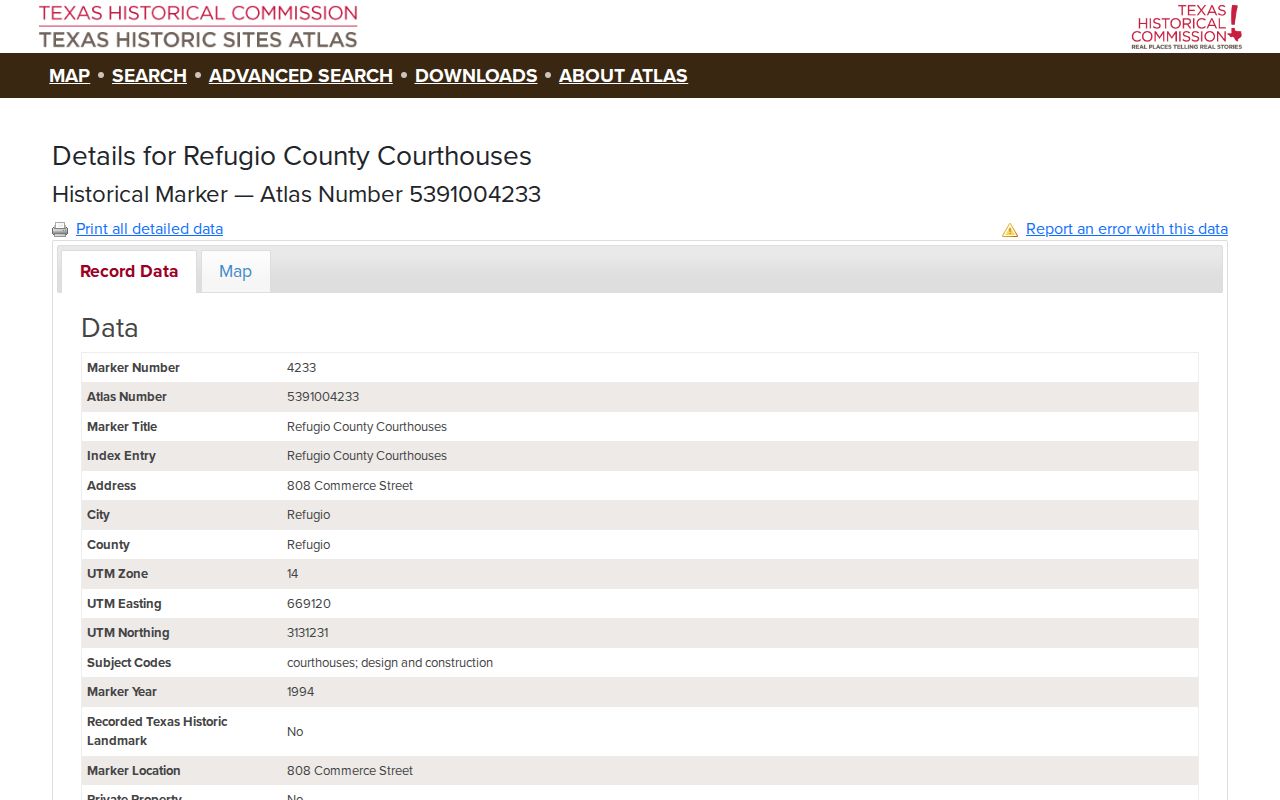The height and width of the screenshot is (800, 1280).
Task: Click the Marker Year value 1994
Action: click(x=301, y=692)
